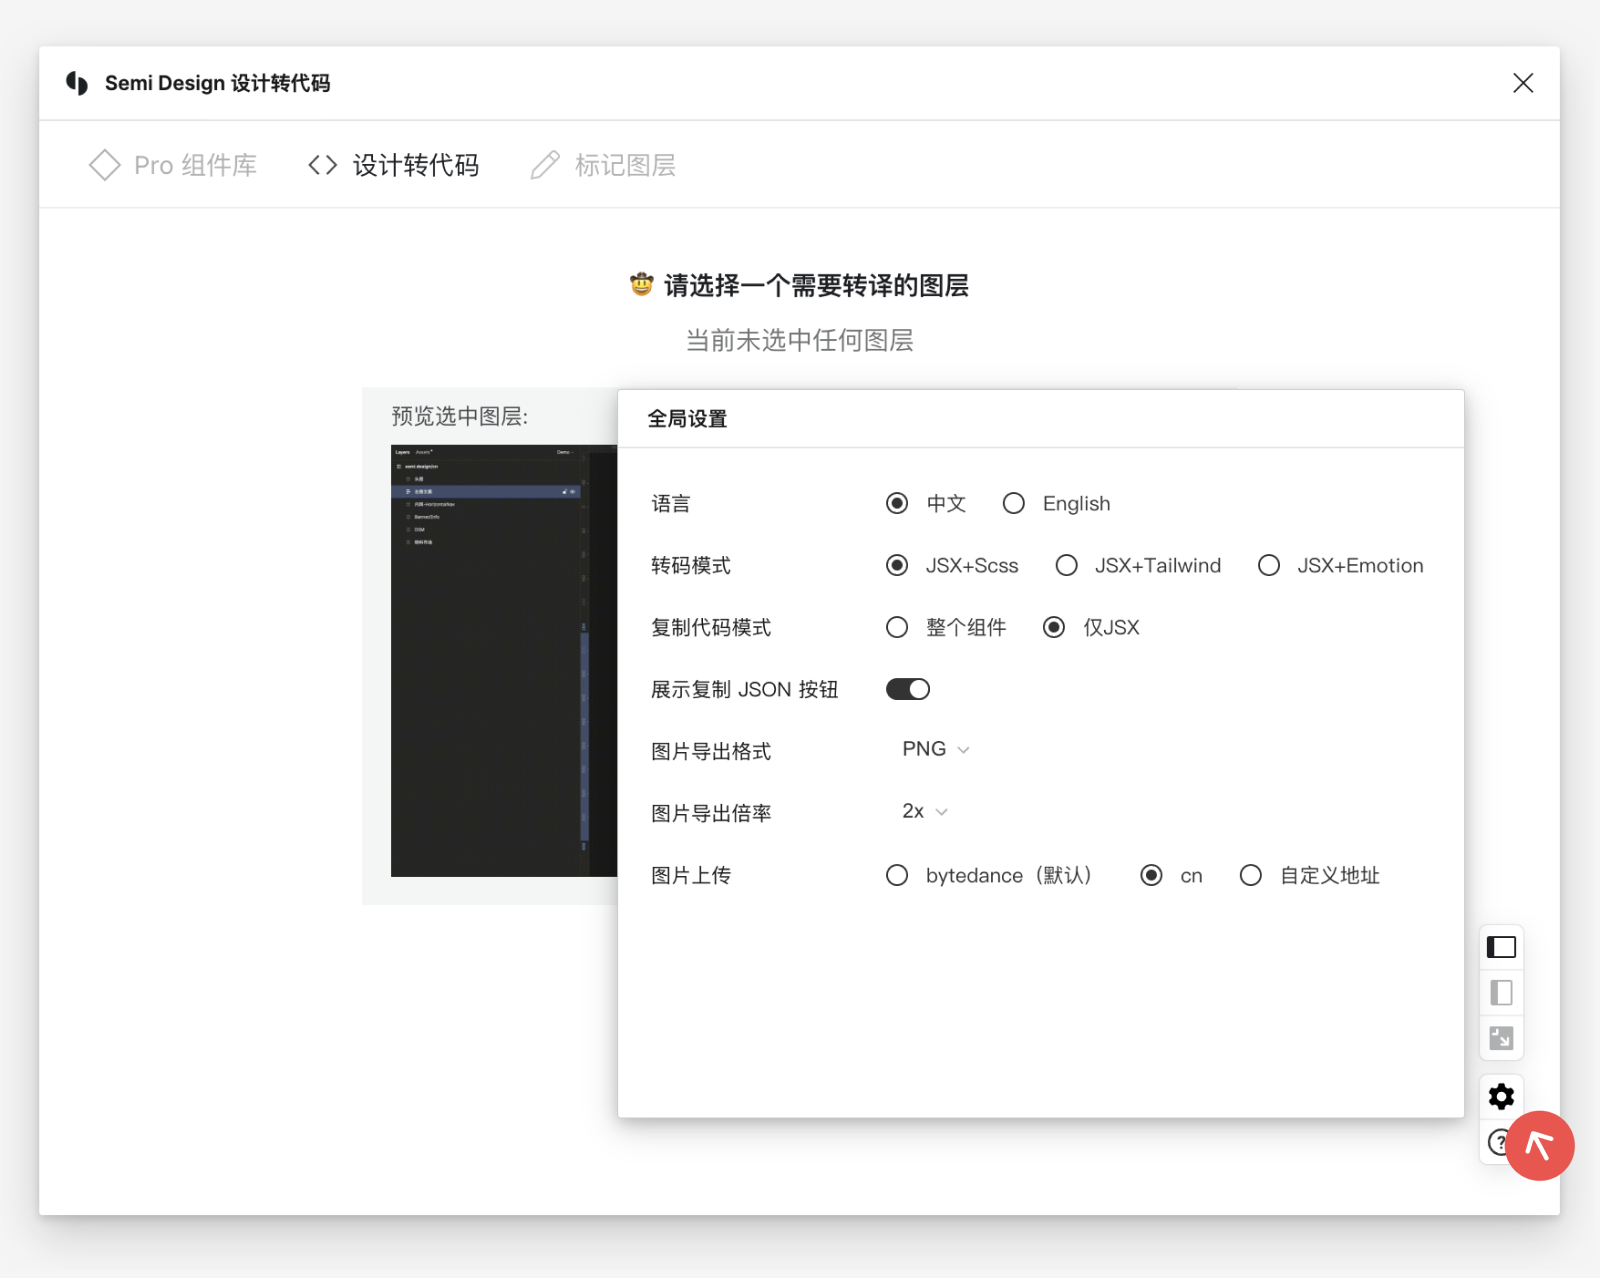This screenshot has height=1278, width=1600.
Task: Click the 全局设置 panel heading
Action: (x=687, y=419)
